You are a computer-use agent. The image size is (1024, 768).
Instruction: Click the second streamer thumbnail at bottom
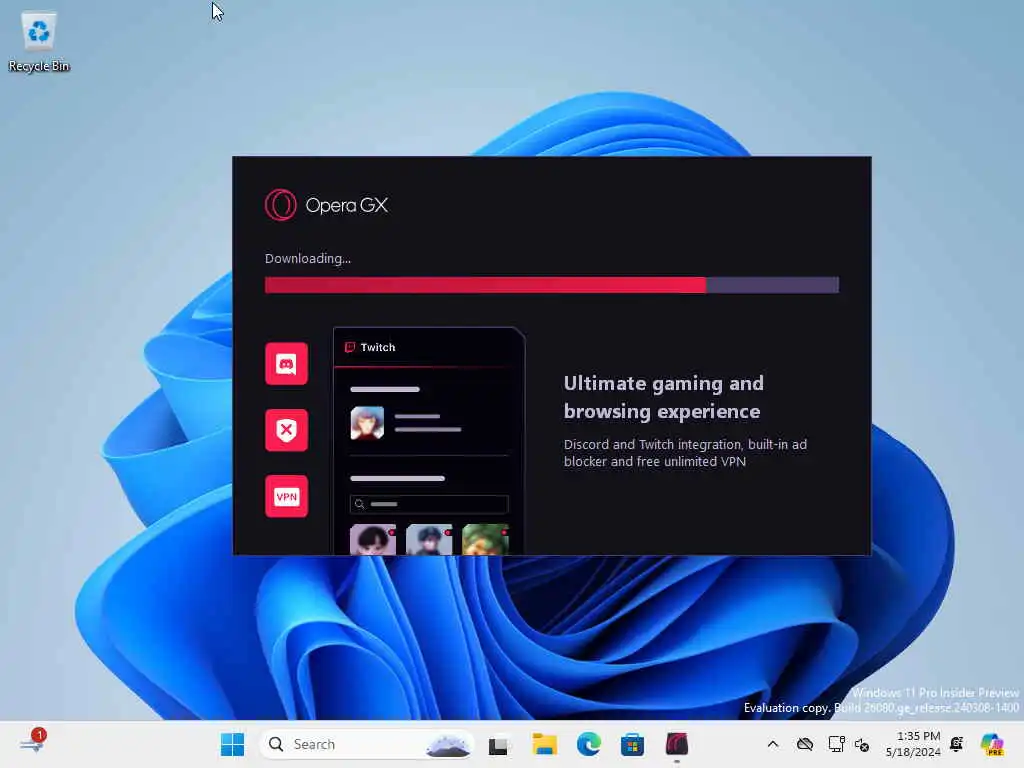coord(429,539)
